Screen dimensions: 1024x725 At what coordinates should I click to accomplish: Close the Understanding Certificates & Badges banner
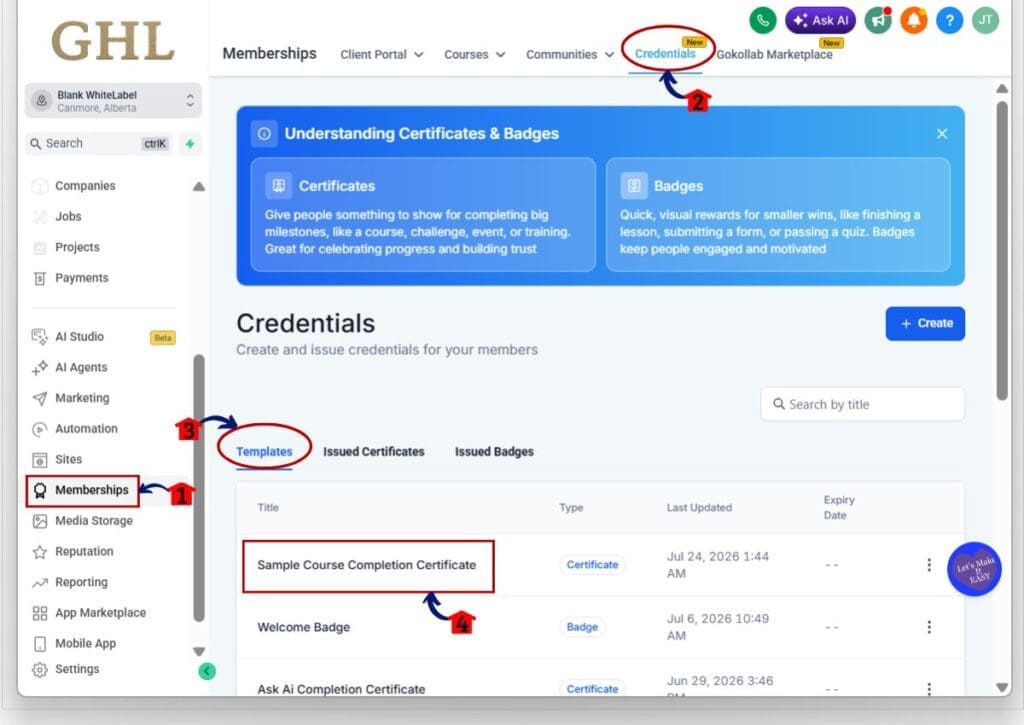tap(942, 134)
